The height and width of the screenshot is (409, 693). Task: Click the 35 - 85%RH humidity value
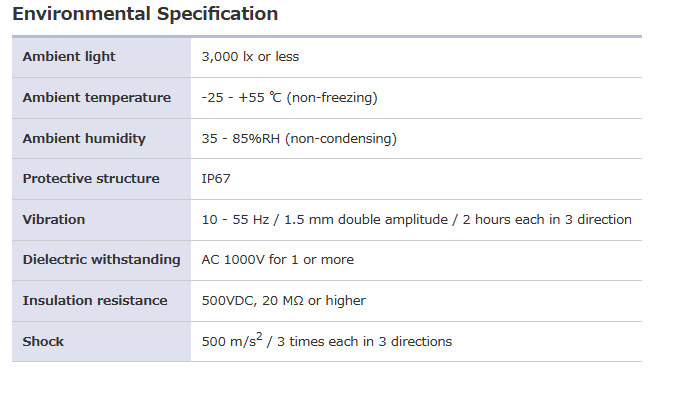pos(299,139)
